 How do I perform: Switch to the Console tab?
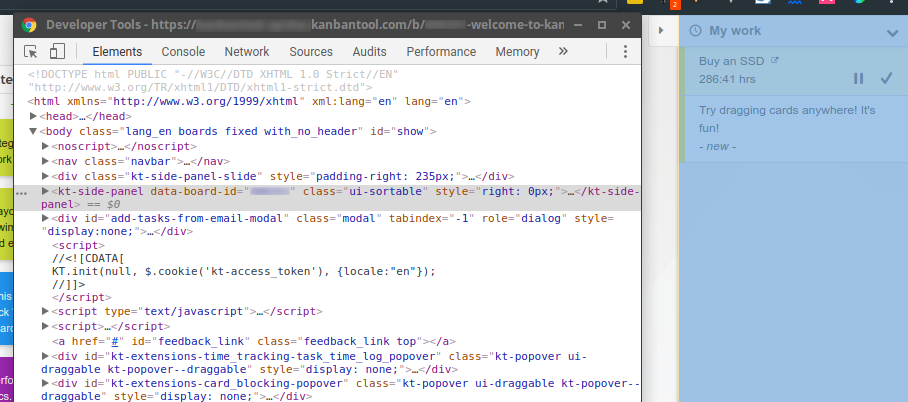(x=183, y=52)
